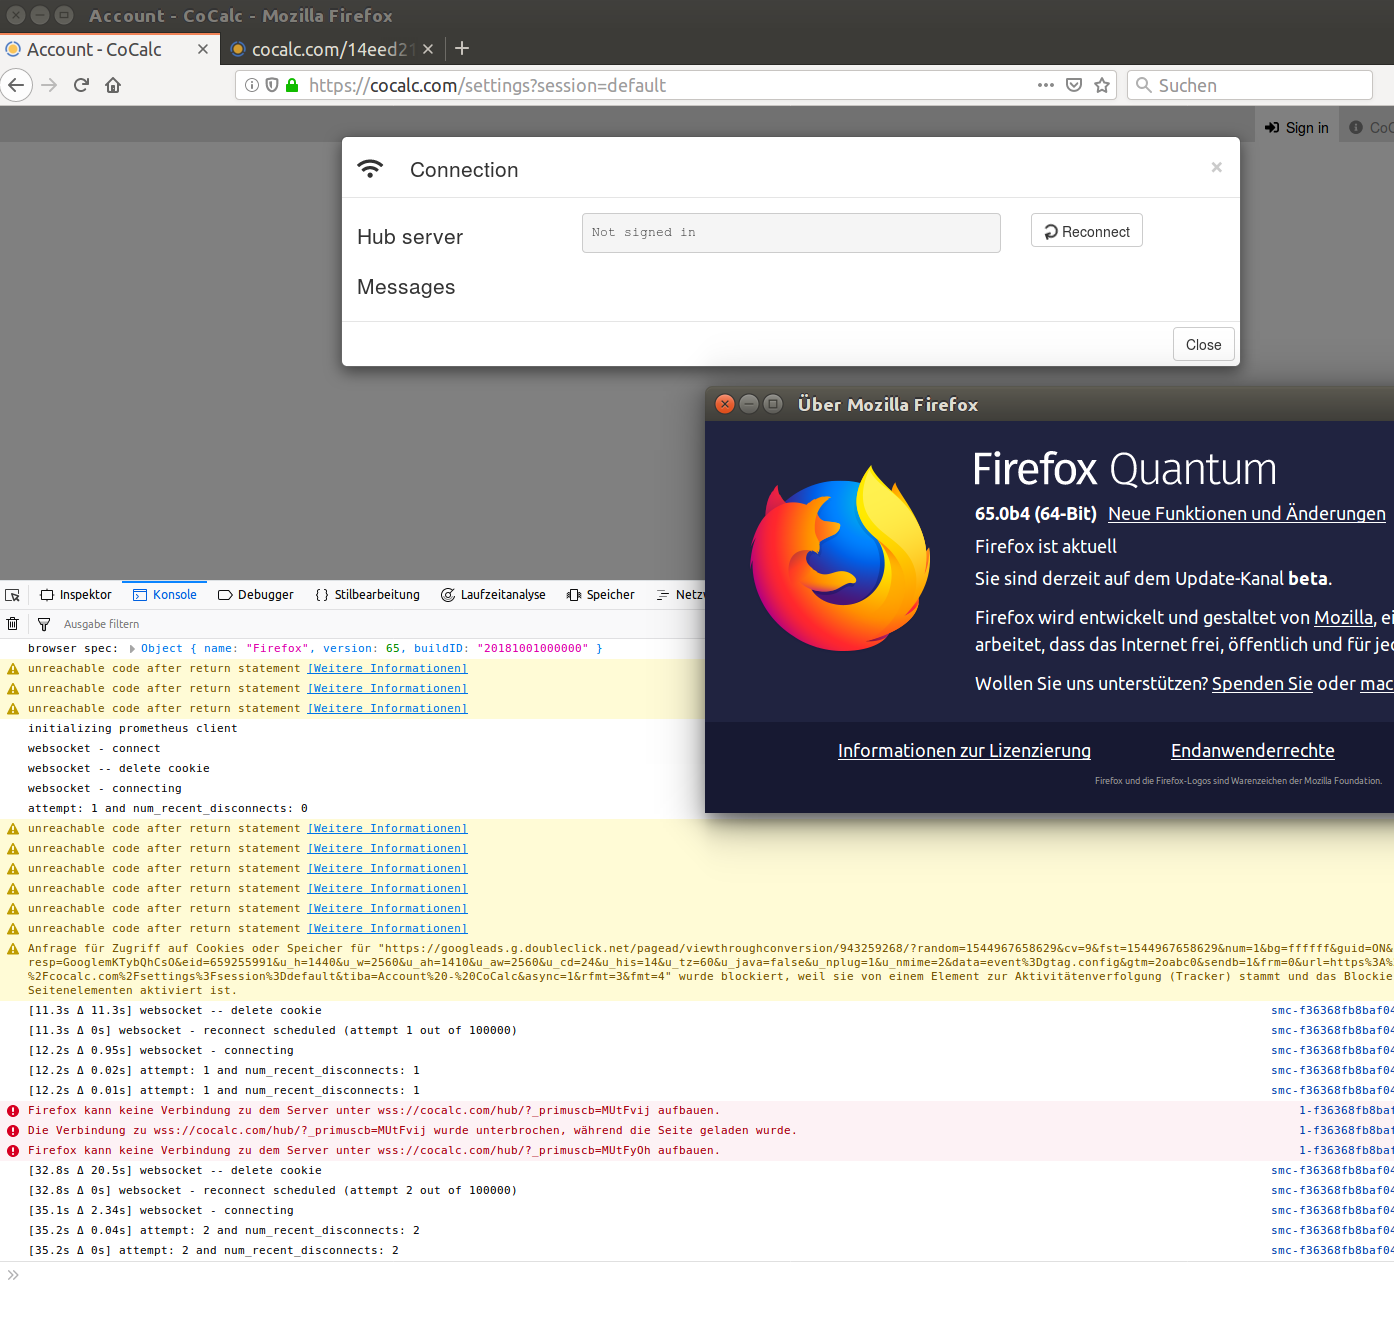Open a new browser tab with plus
1394x1320 pixels.
pyautogui.click(x=462, y=48)
